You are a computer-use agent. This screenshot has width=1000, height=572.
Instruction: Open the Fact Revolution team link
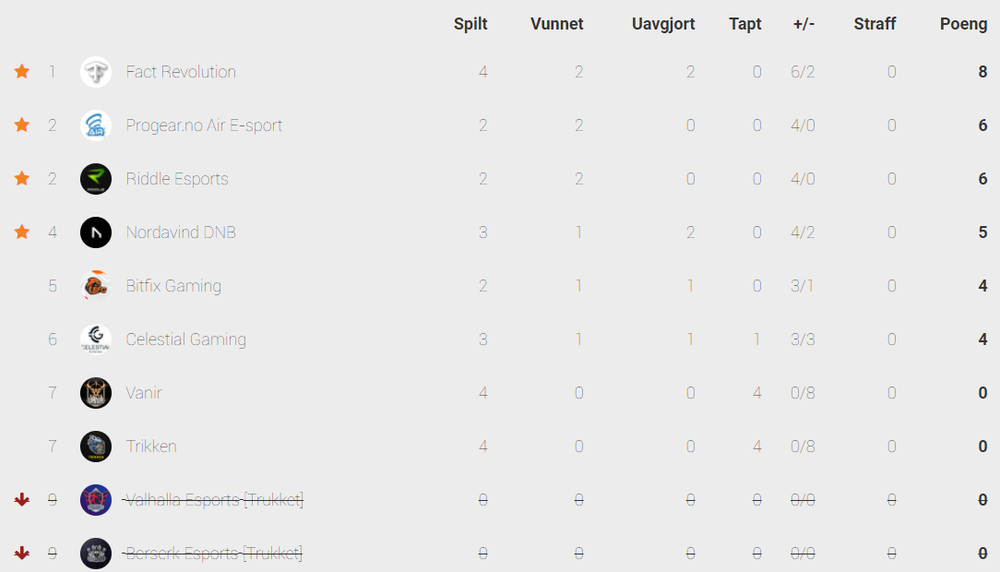(x=180, y=72)
